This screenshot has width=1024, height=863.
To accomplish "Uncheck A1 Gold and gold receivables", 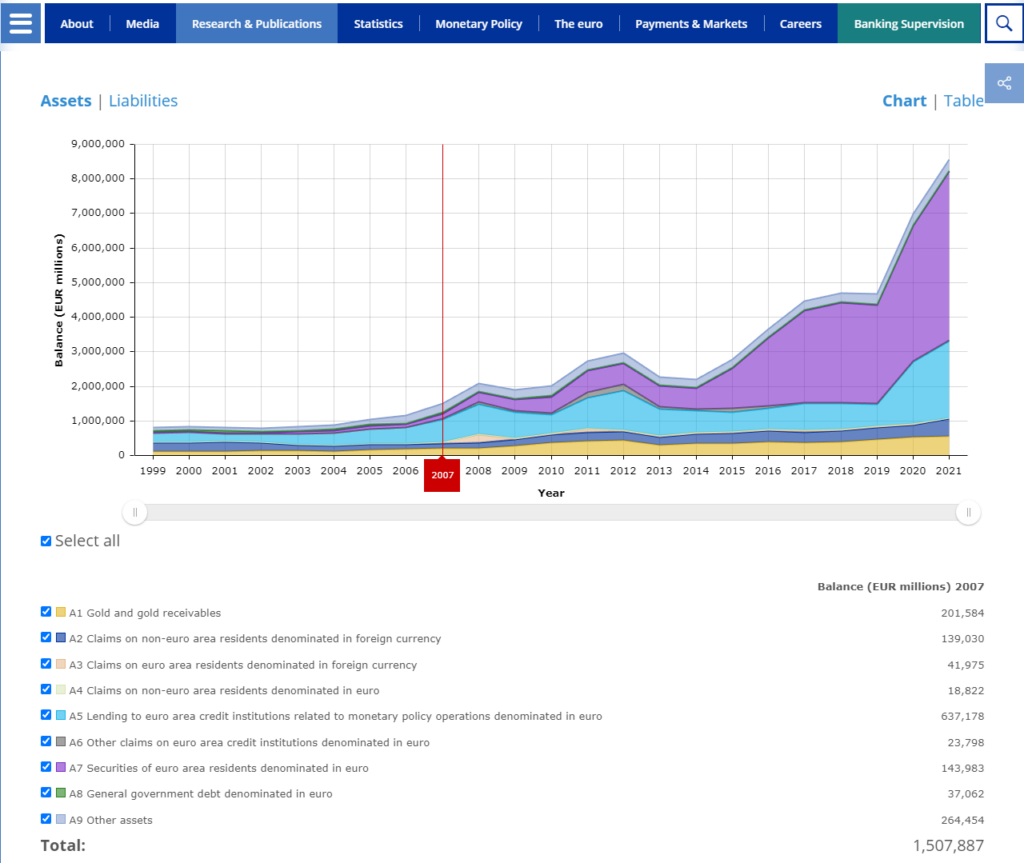I will [x=46, y=611].
